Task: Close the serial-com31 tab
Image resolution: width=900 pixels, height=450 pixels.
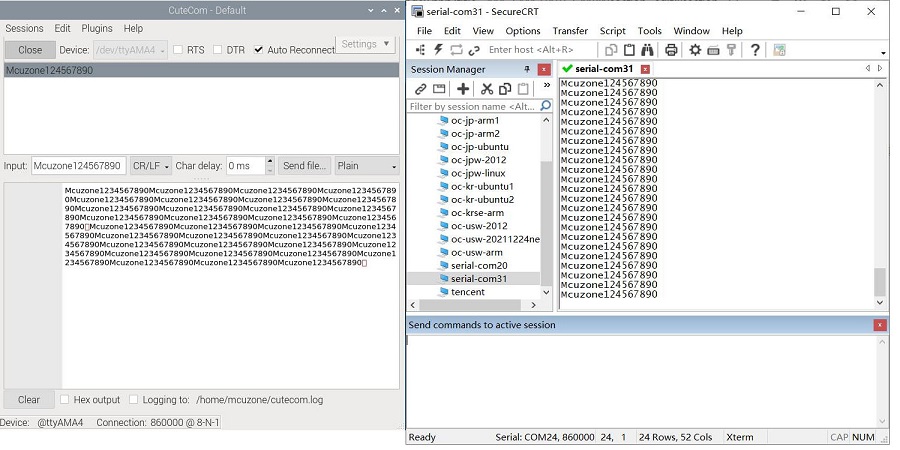Action: tap(645, 69)
